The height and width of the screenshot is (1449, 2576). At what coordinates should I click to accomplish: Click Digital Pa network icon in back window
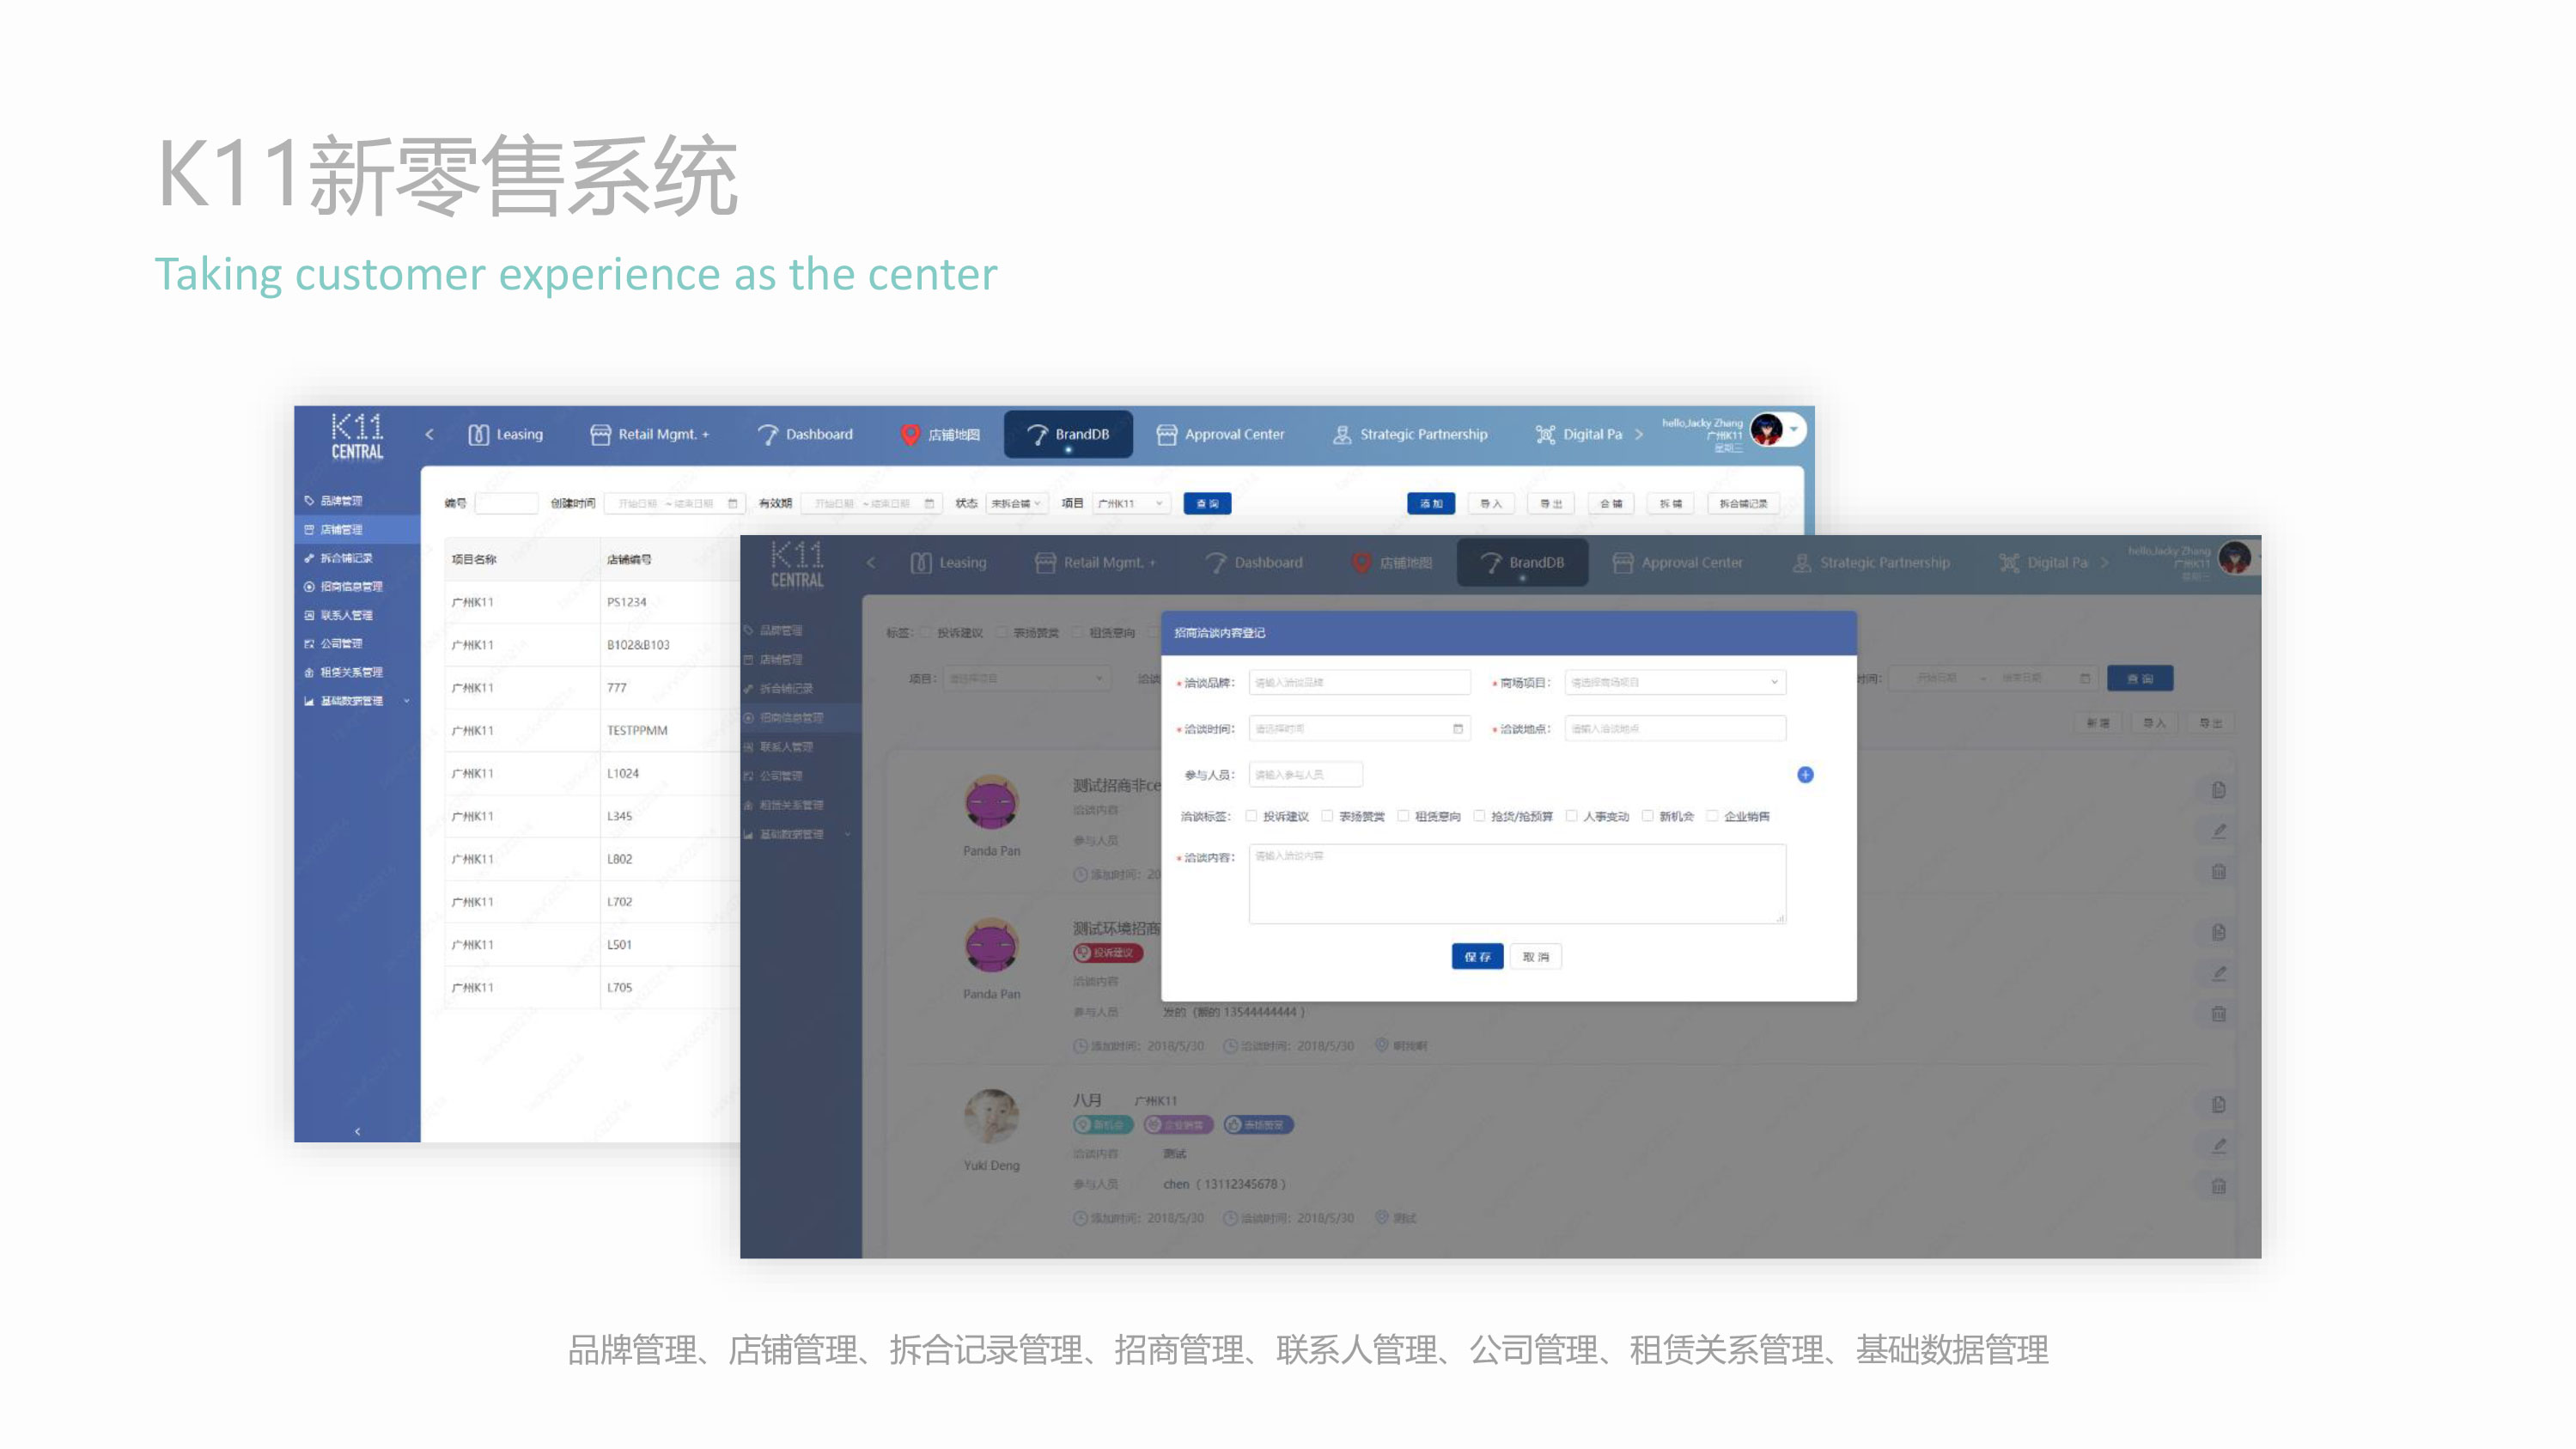[1545, 434]
